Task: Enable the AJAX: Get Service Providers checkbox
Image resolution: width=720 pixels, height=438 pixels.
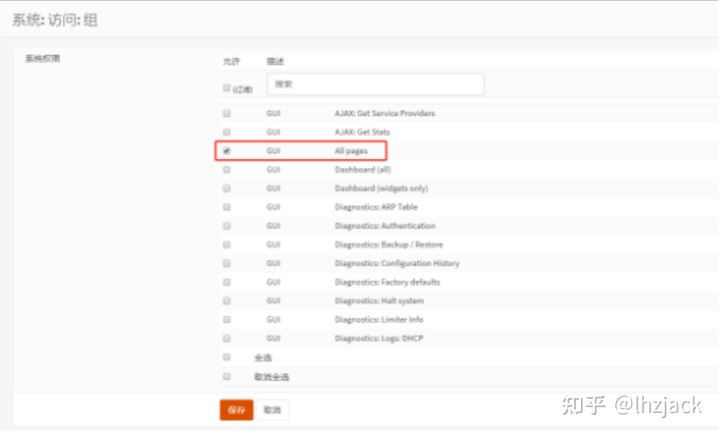Action: point(226,113)
